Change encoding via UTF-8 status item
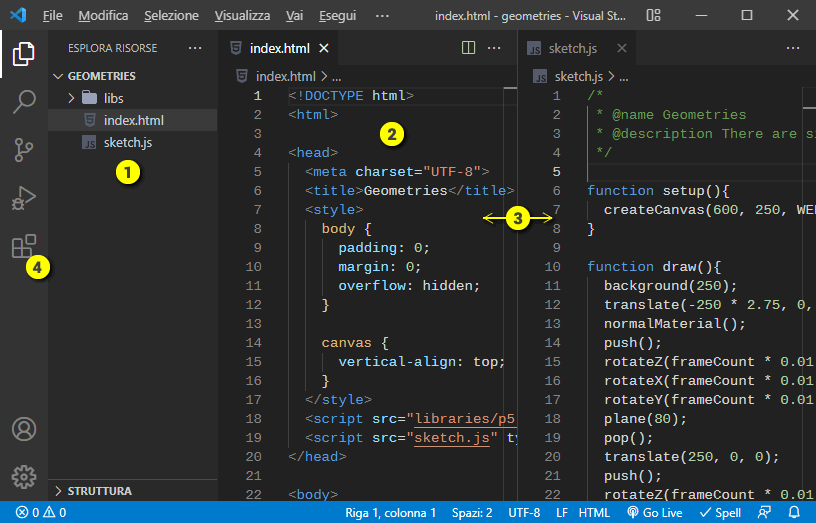Image resolution: width=816 pixels, height=523 pixels. coord(524,513)
